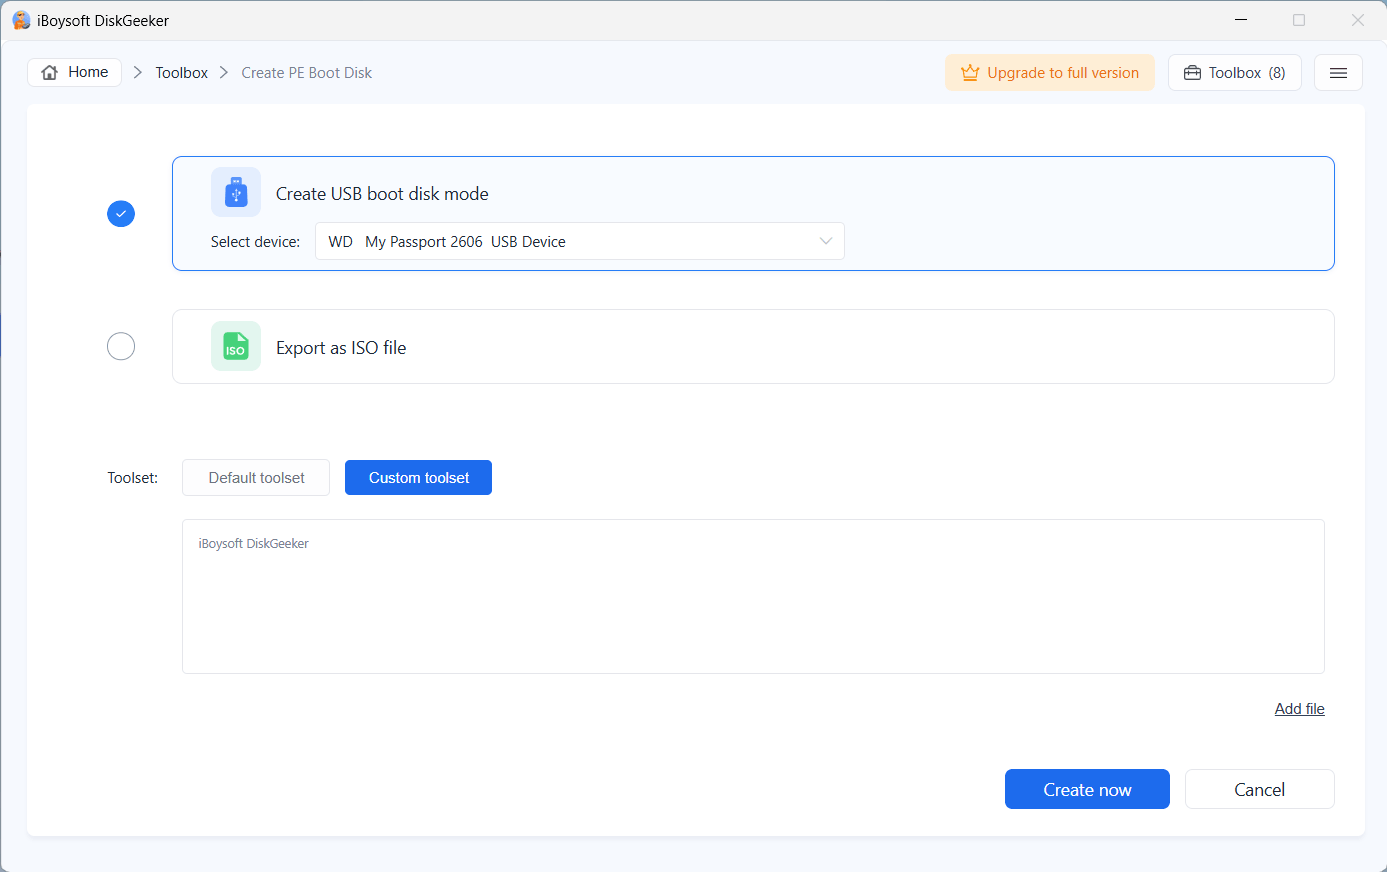Navigate to Toolbox breadcrumb
This screenshot has height=872, width=1387.
point(182,73)
